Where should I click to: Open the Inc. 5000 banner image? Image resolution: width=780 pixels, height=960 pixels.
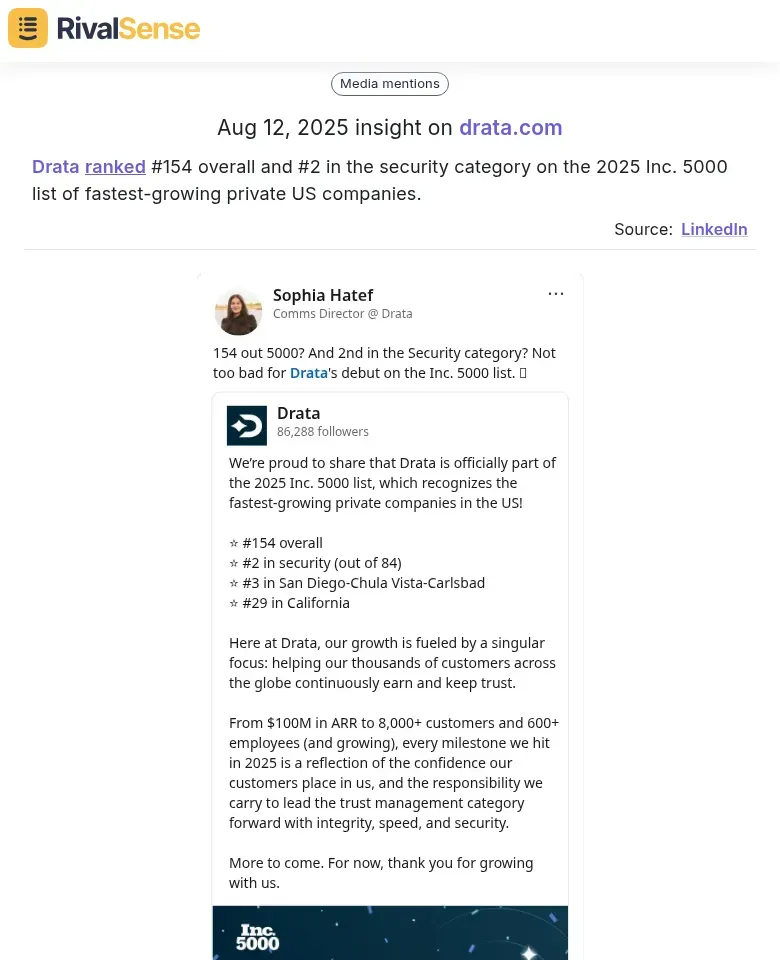click(390, 932)
